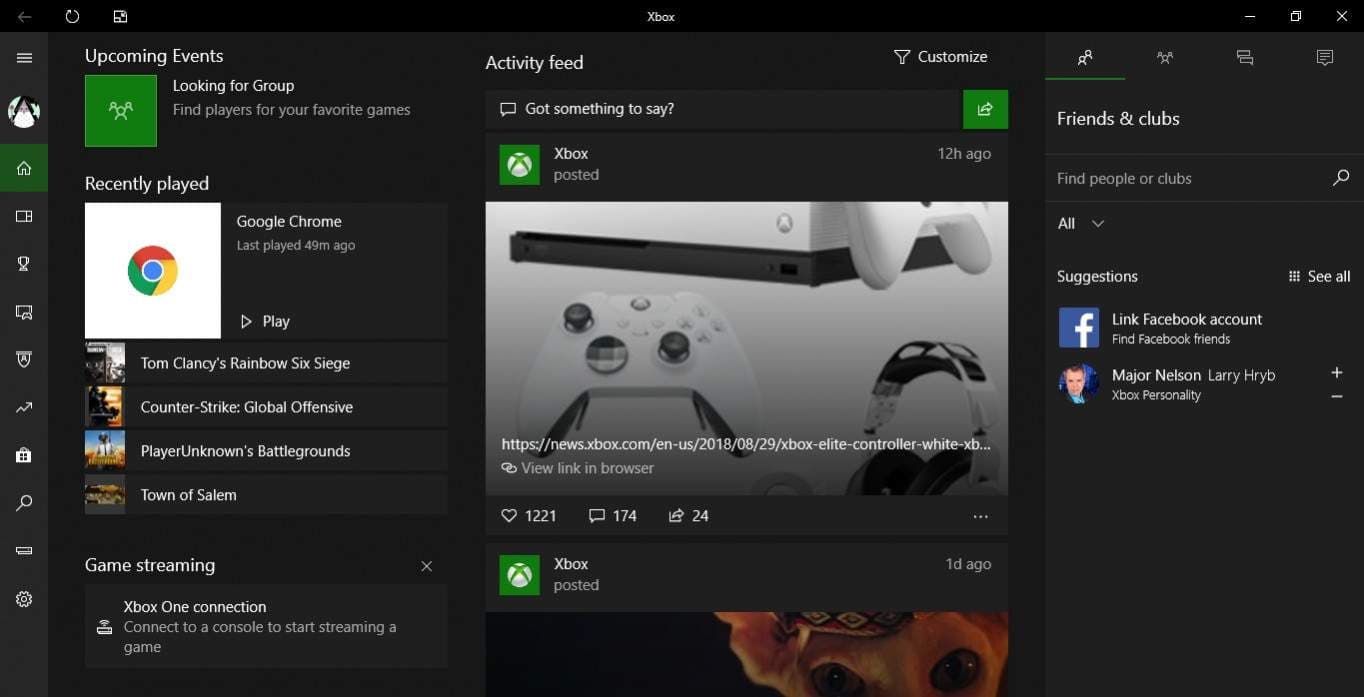Open the hamburger menu in the sidebar
This screenshot has height=697, width=1364.
(x=24, y=58)
